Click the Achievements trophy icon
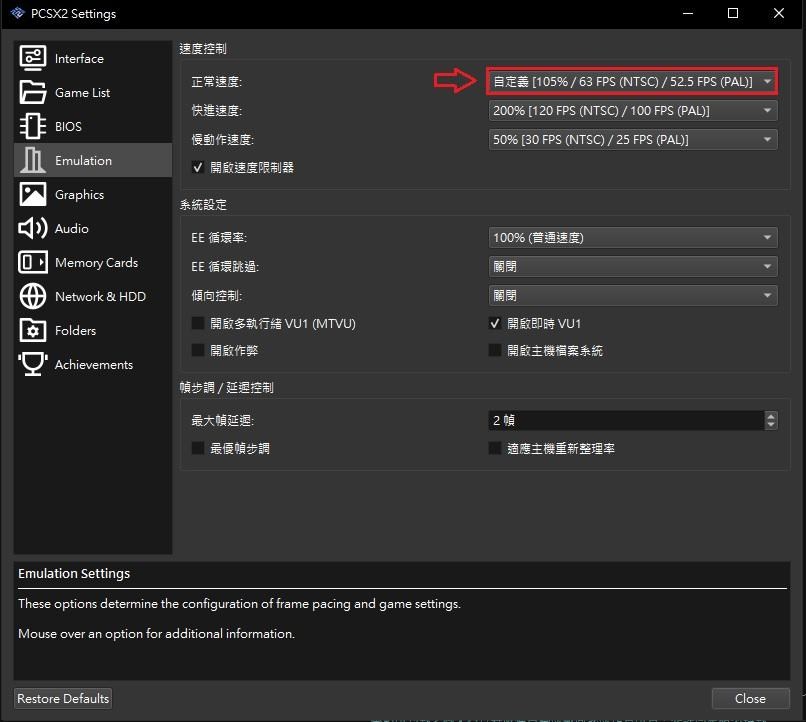This screenshot has height=722, width=806. coord(33,365)
